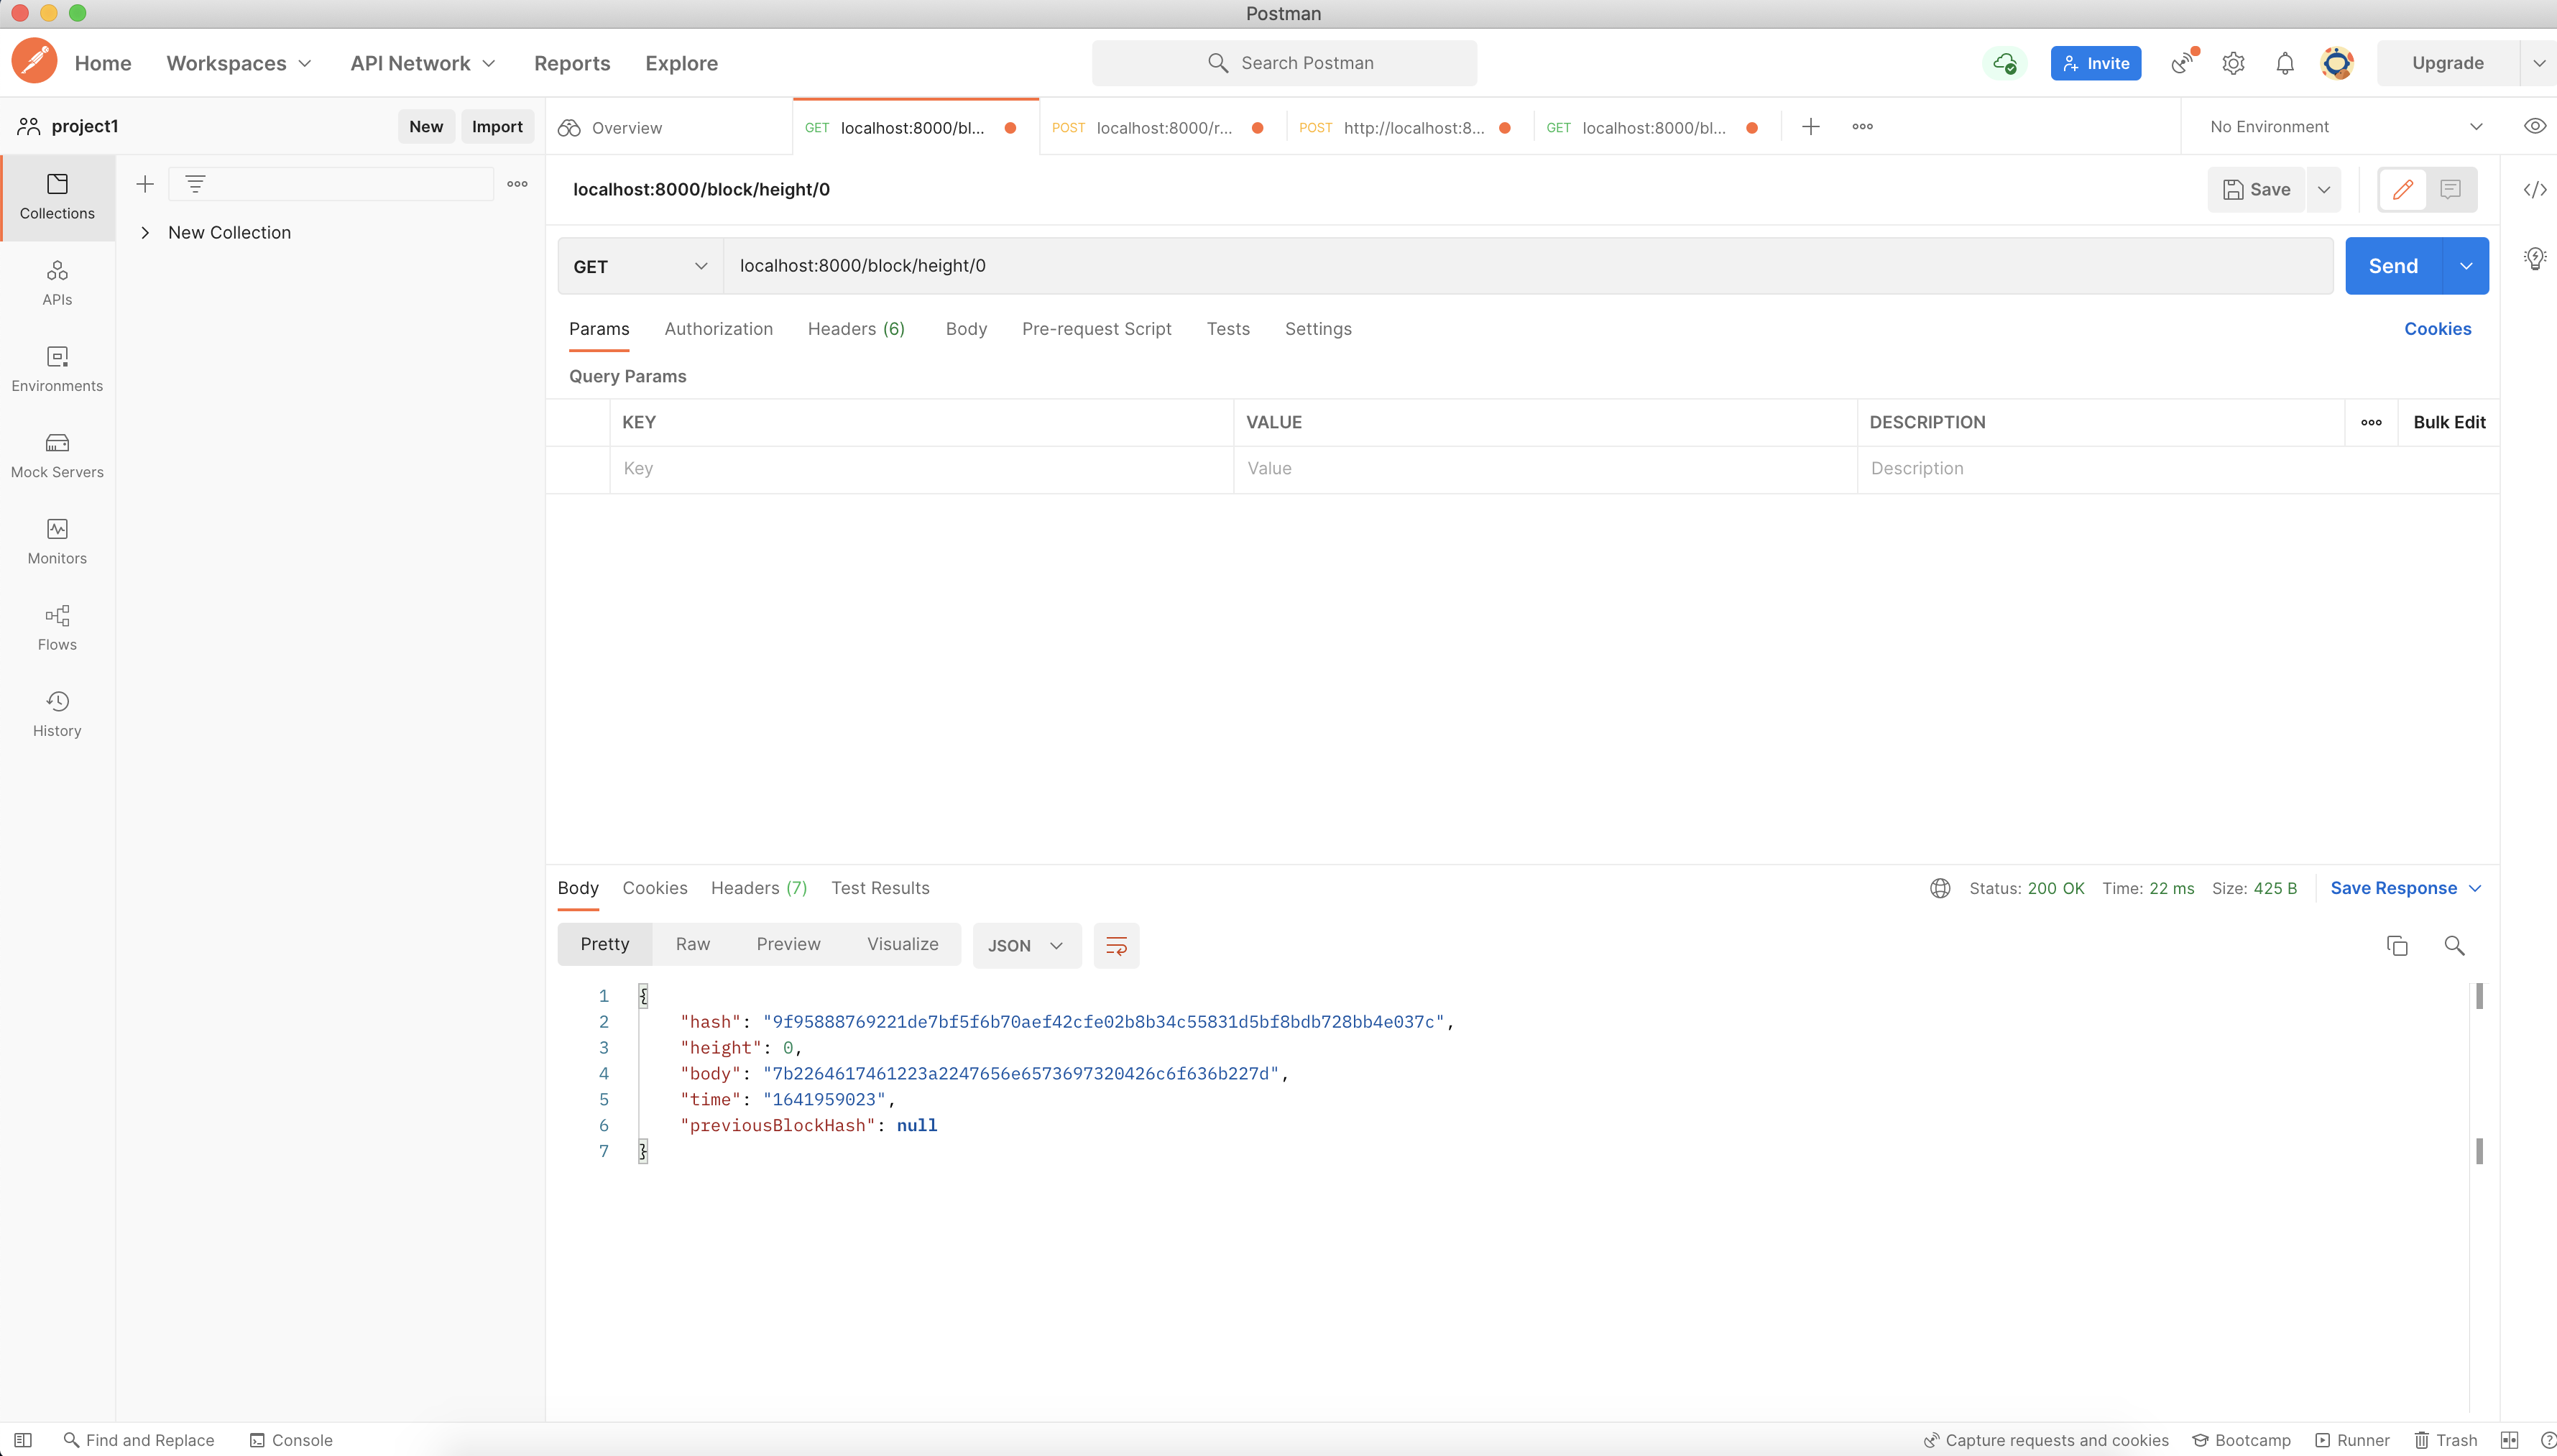Click the cloud sync status icon

coord(2004,63)
